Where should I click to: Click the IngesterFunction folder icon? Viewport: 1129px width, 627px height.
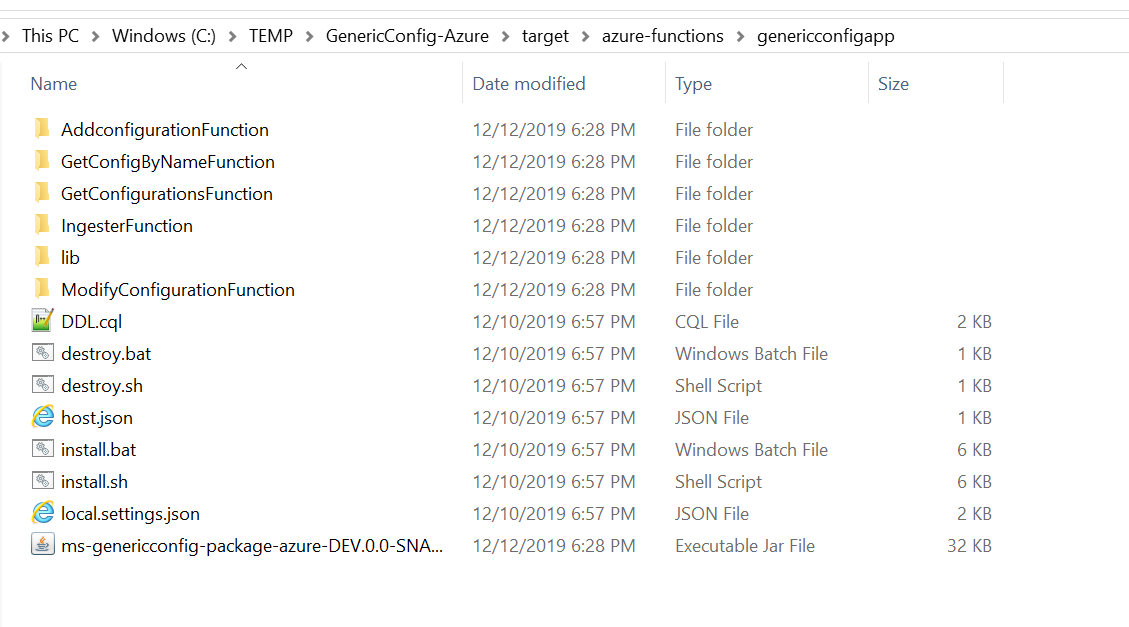tap(42, 225)
